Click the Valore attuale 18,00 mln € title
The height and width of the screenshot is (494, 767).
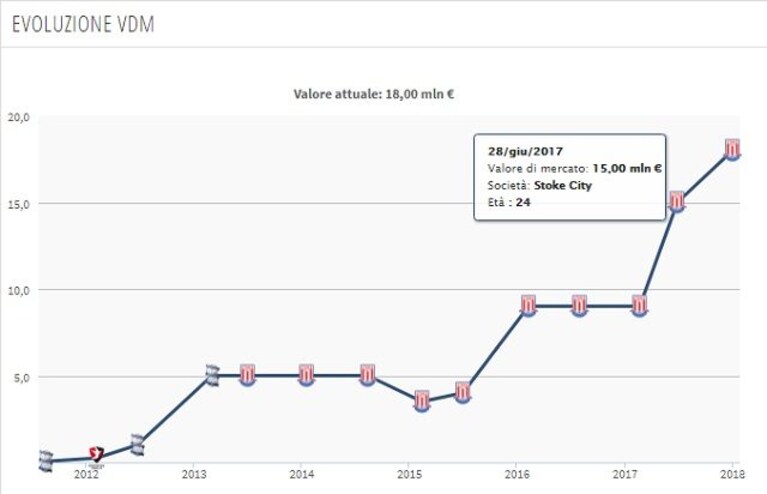[x=374, y=94]
